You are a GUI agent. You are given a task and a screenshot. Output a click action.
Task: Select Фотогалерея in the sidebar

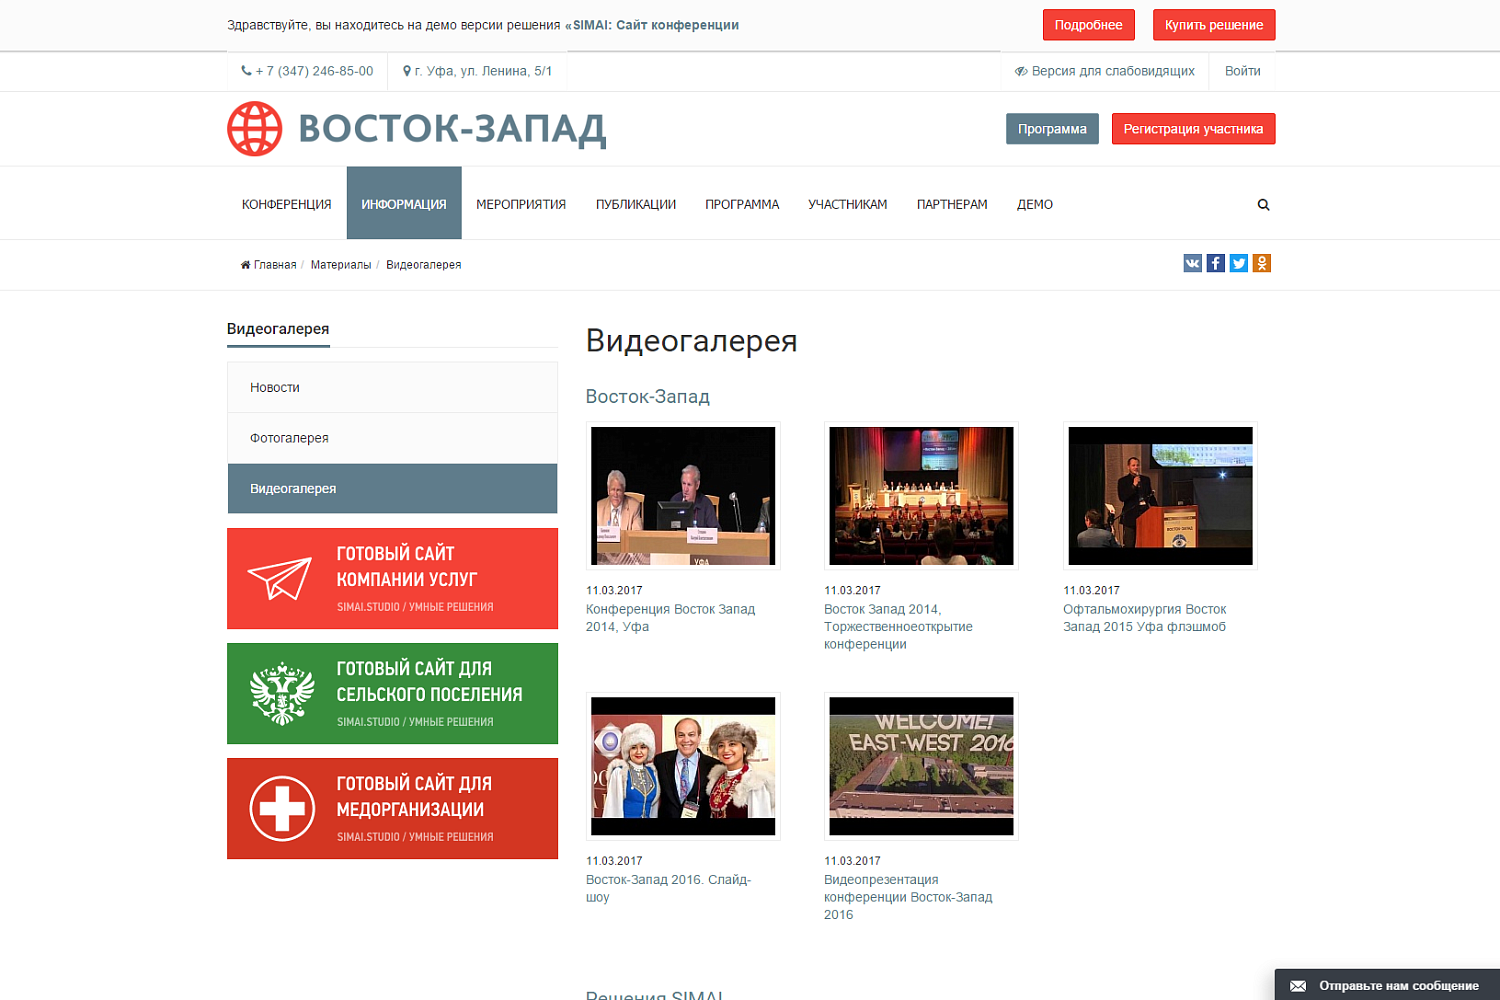289,438
